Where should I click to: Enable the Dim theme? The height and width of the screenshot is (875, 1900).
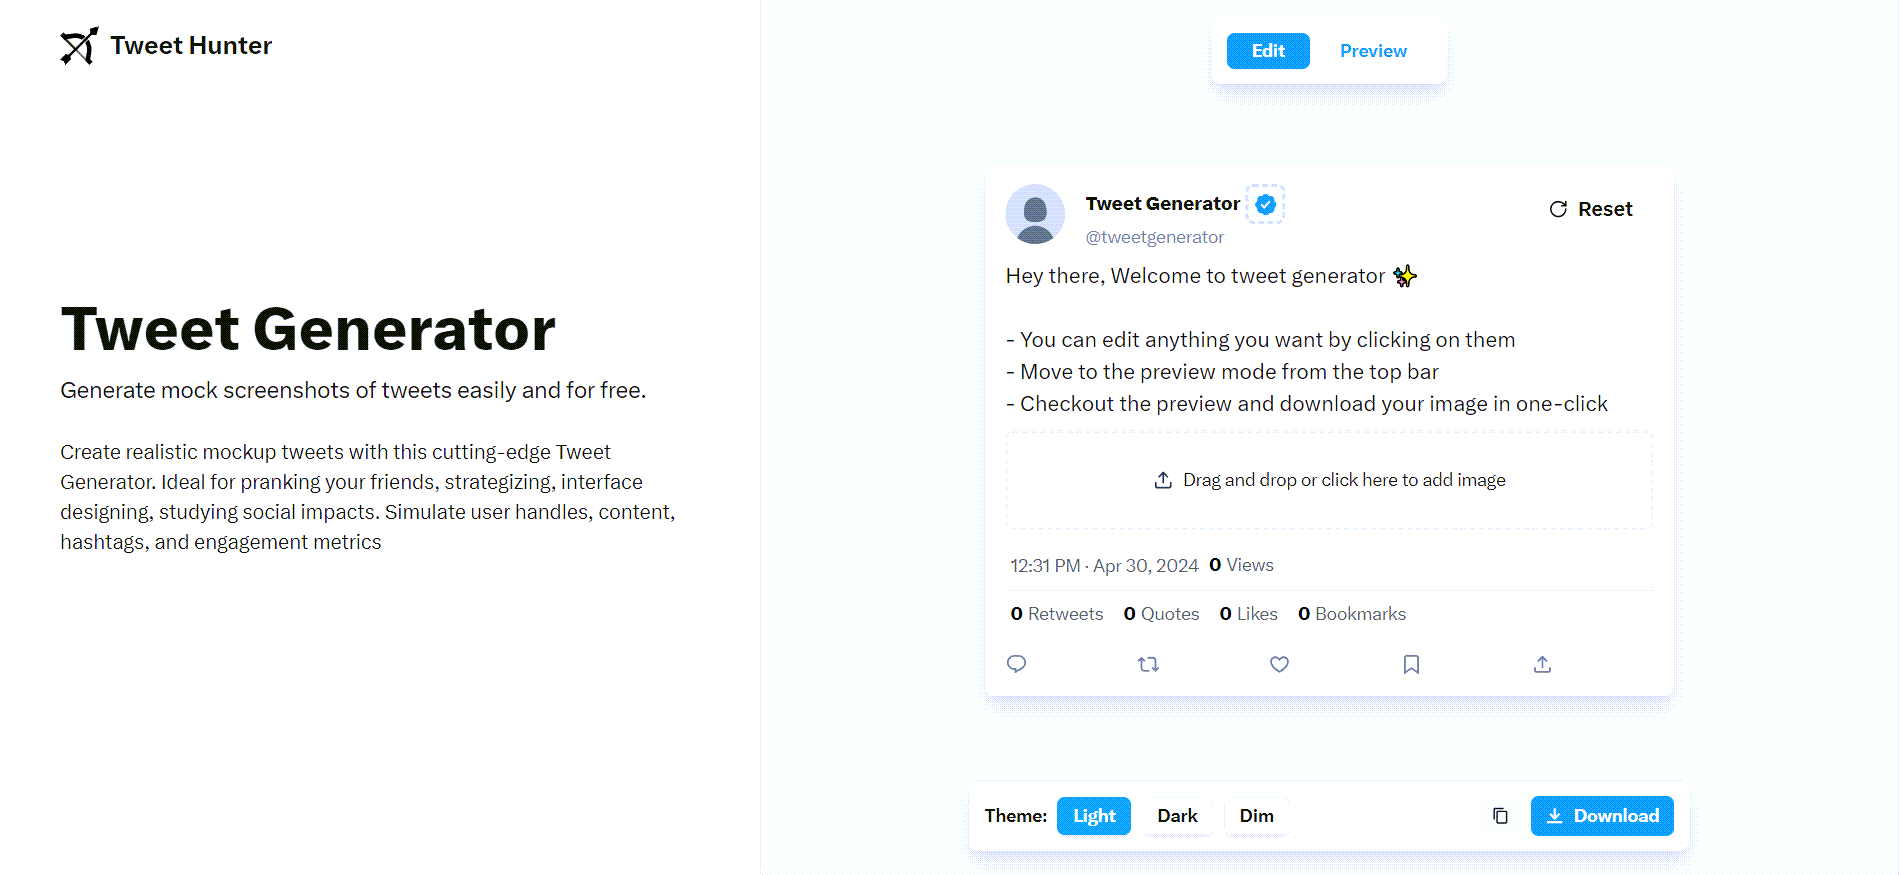coord(1257,815)
